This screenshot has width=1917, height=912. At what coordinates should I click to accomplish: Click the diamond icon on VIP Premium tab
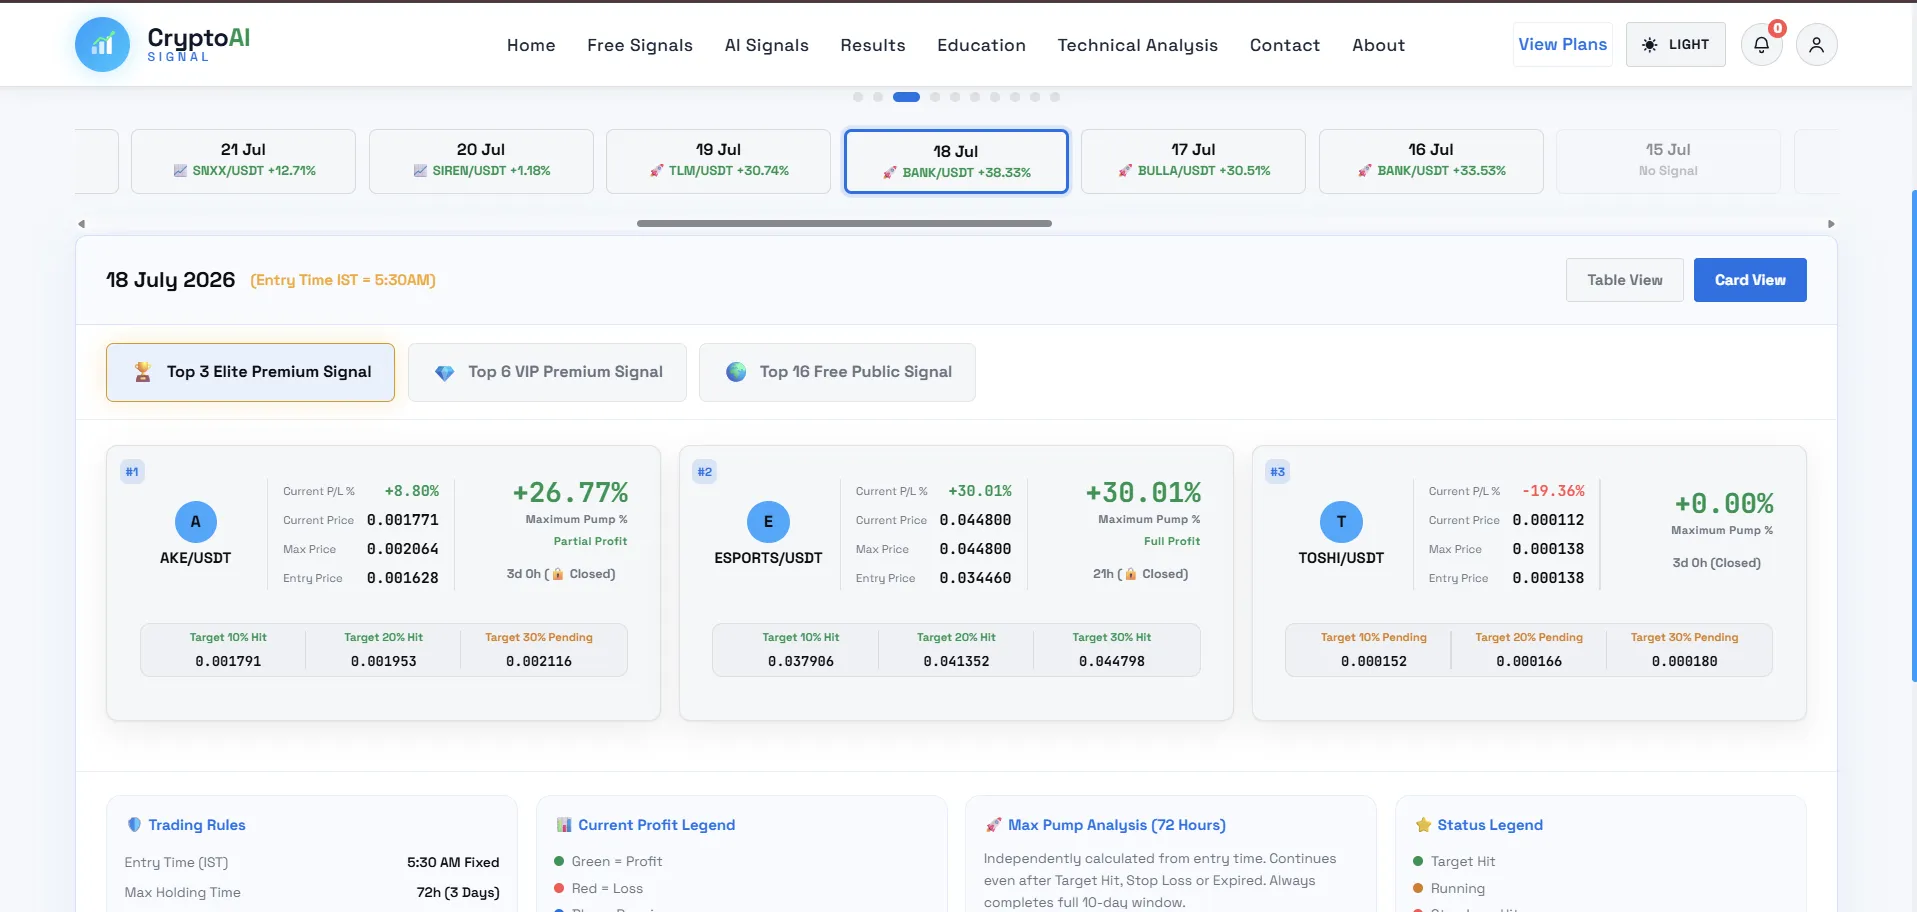(x=444, y=372)
